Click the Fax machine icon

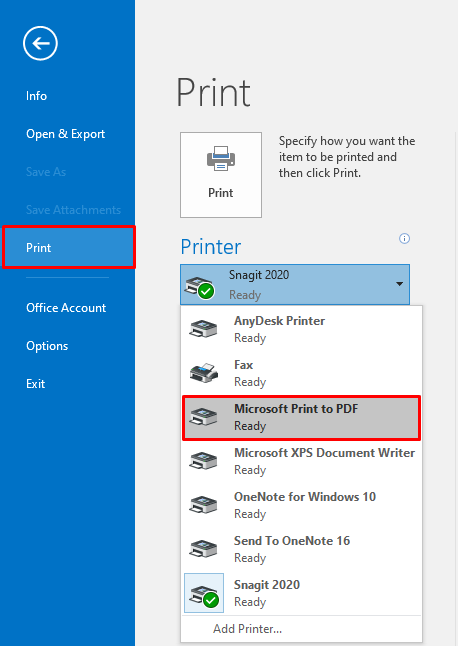[x=203, y=372]
